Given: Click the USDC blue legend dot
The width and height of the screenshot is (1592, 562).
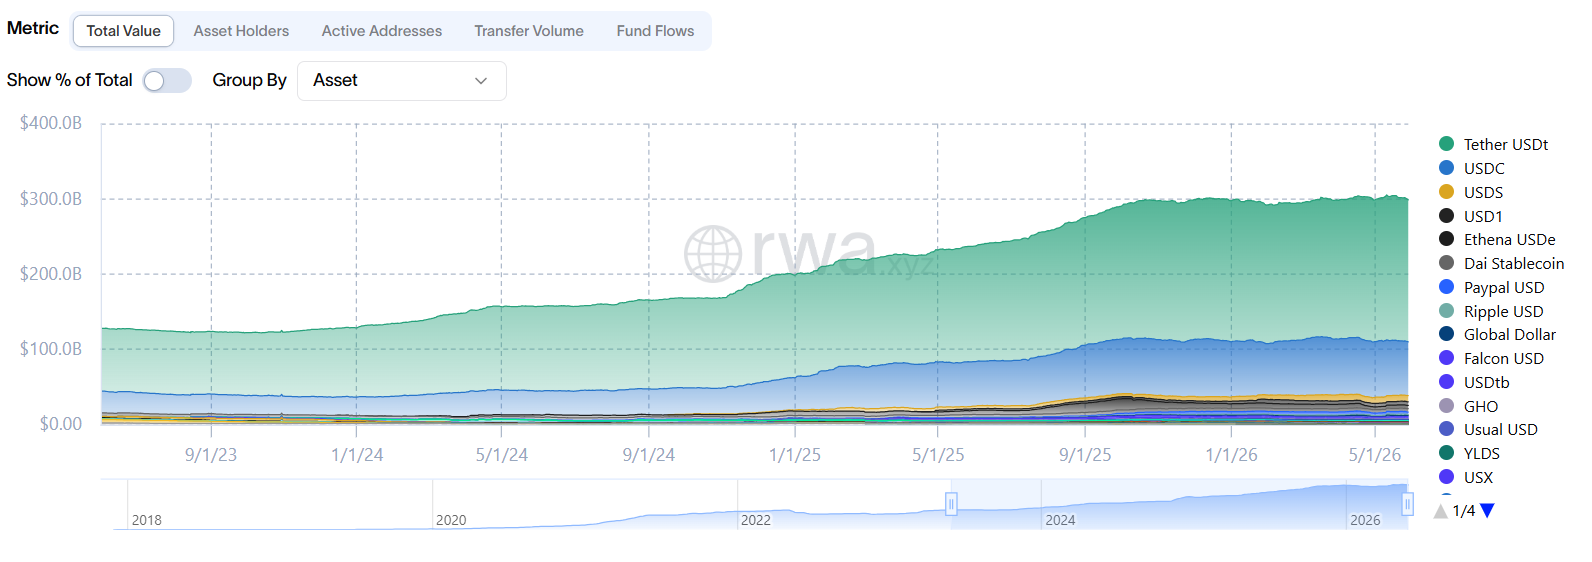Looking at the screenshot, I should pos(1446,168).
